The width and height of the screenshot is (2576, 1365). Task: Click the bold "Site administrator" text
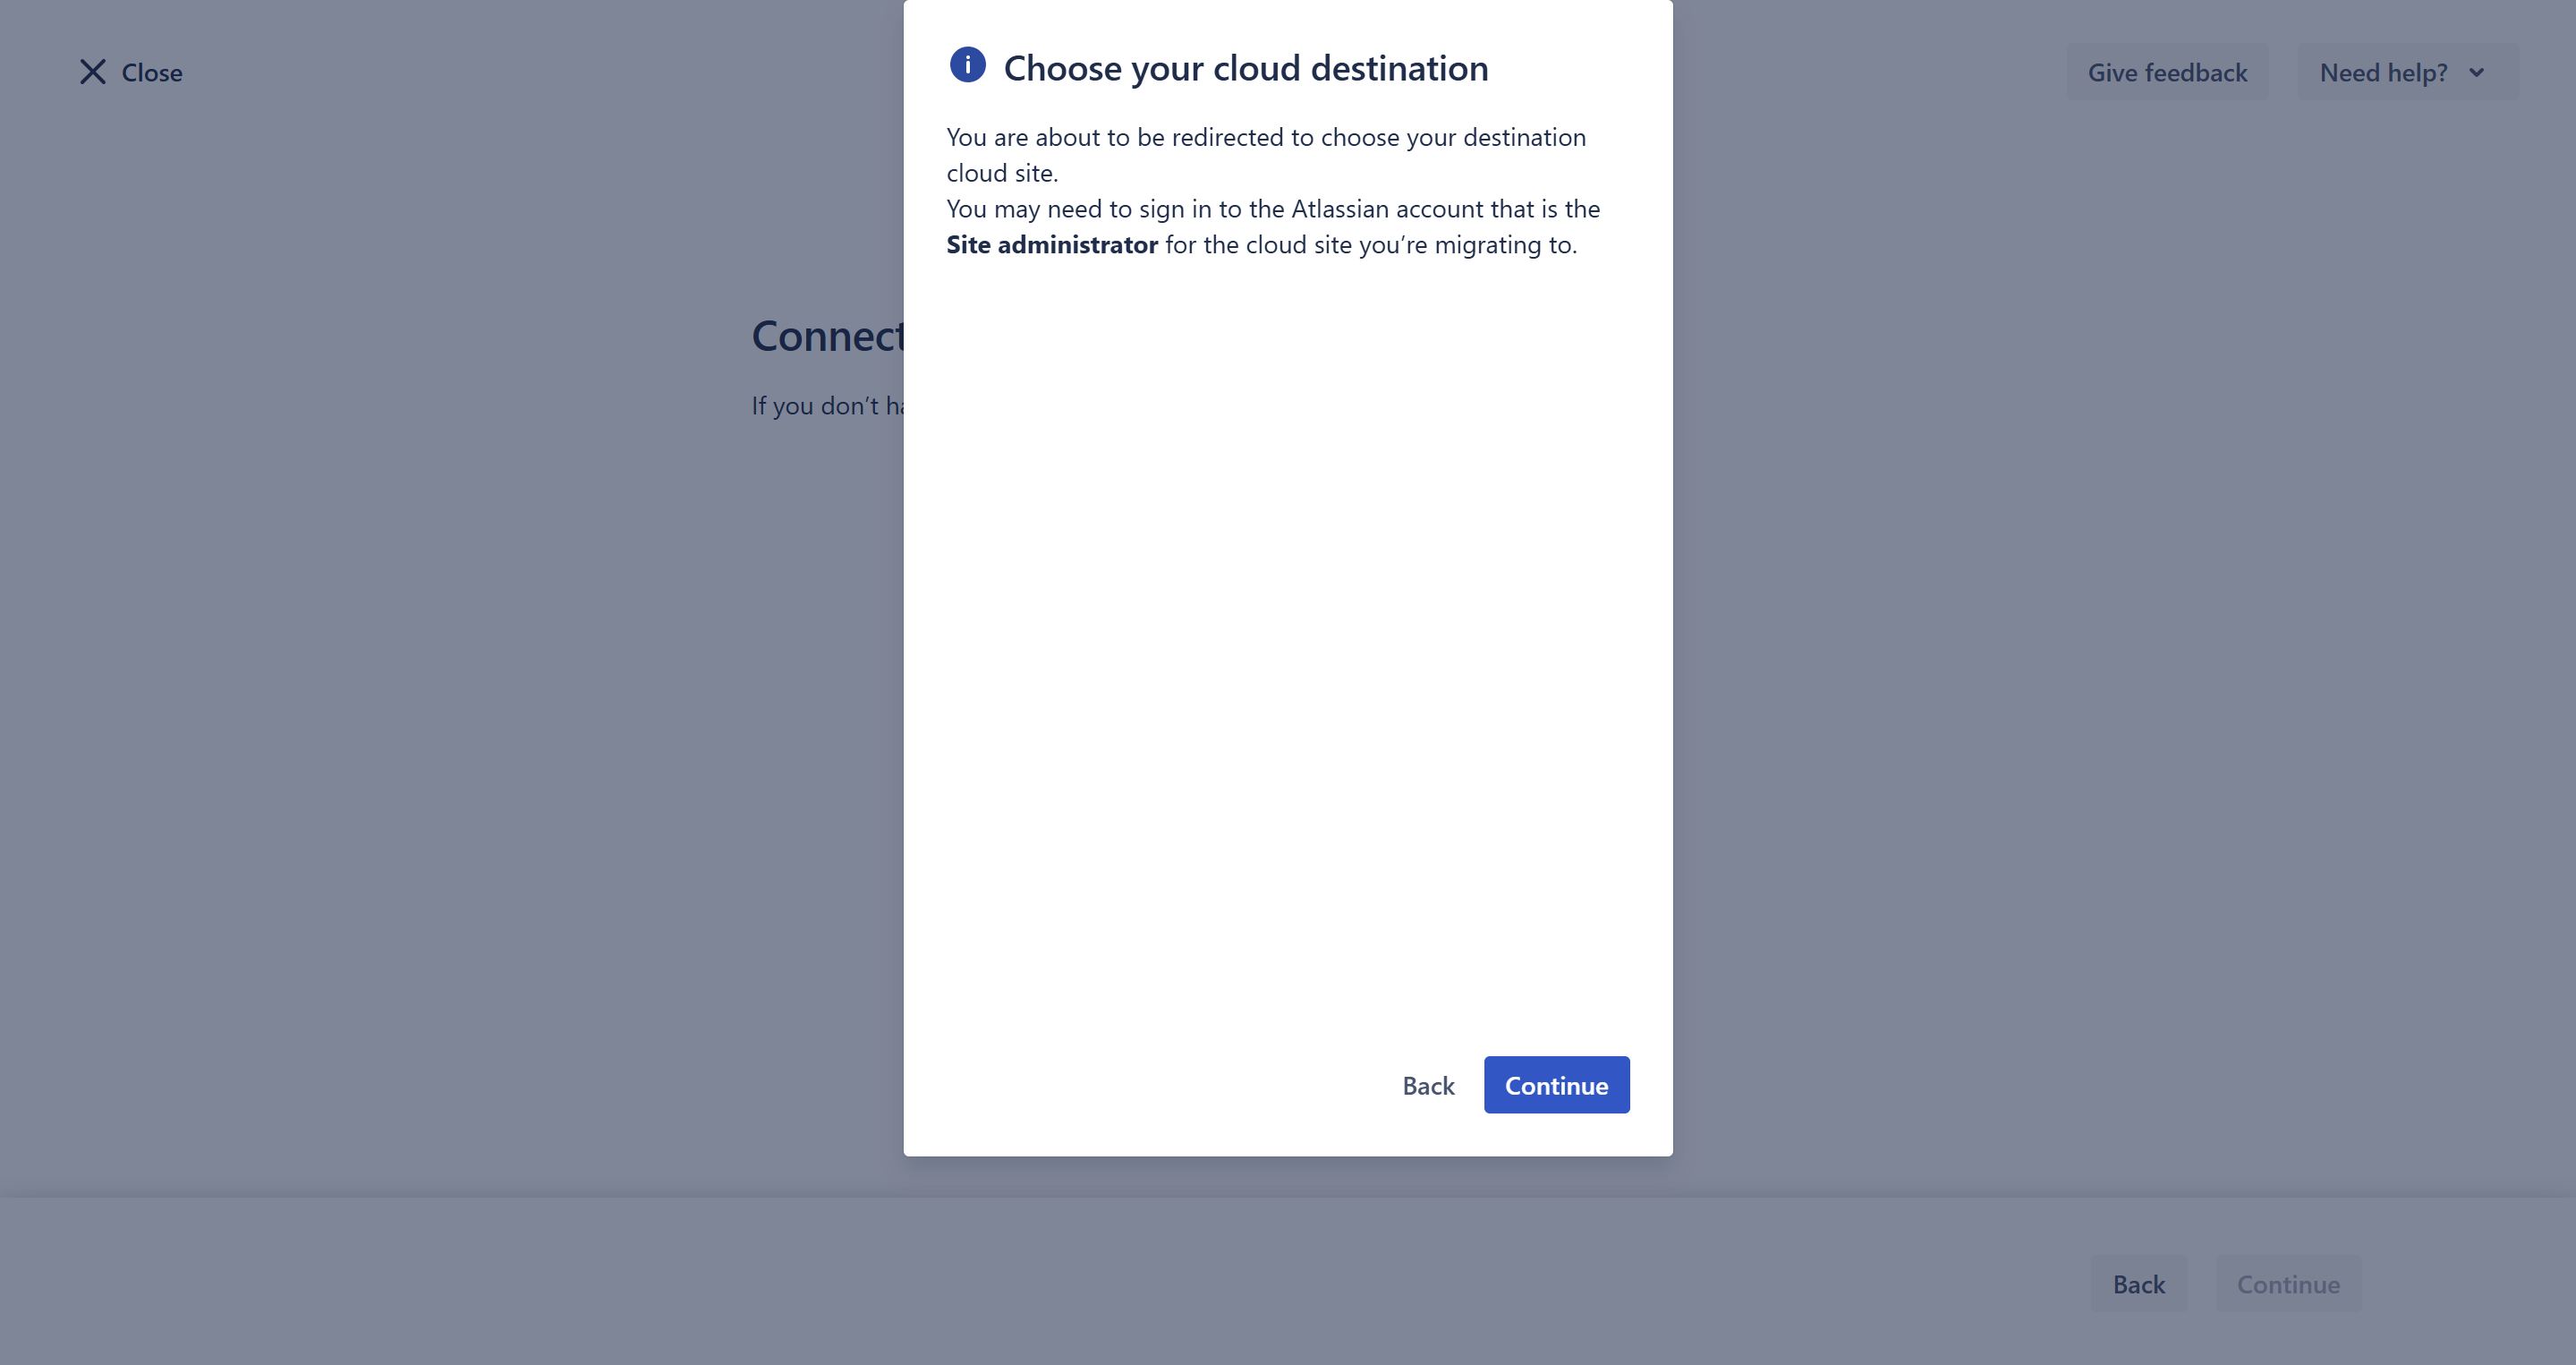1052,245
